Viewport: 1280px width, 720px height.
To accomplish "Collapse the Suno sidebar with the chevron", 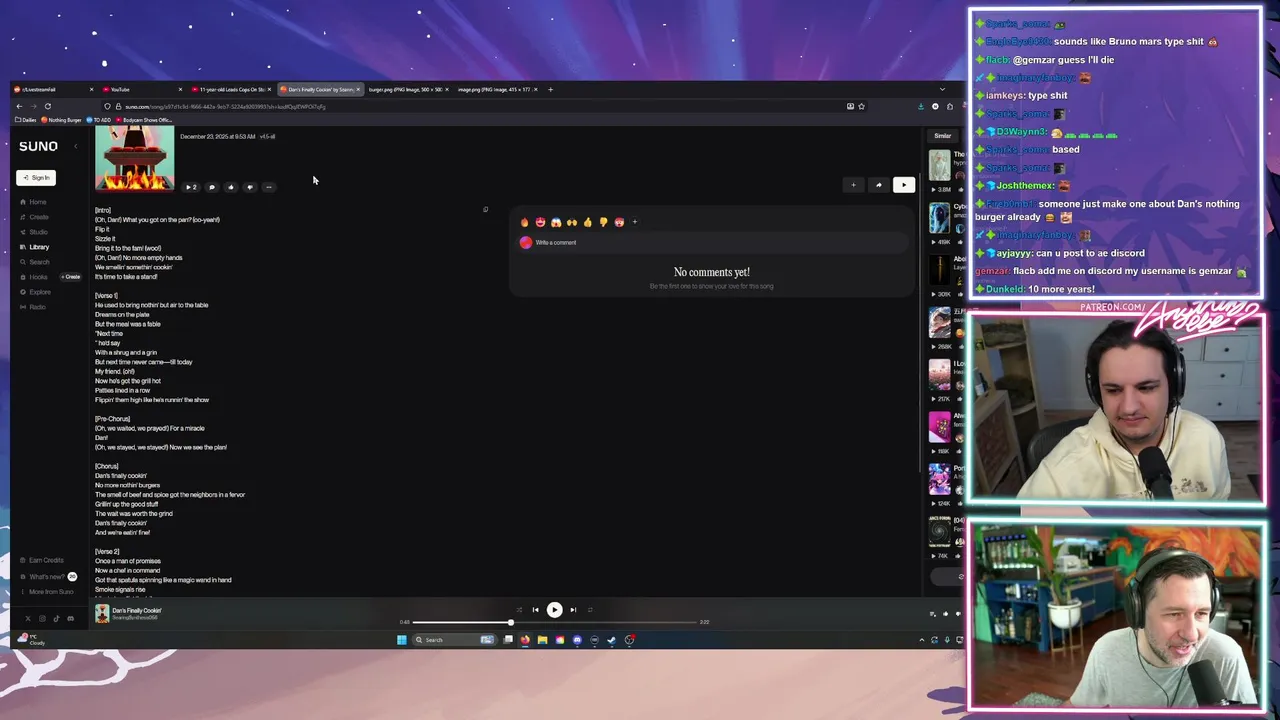I will coord(75,147).
